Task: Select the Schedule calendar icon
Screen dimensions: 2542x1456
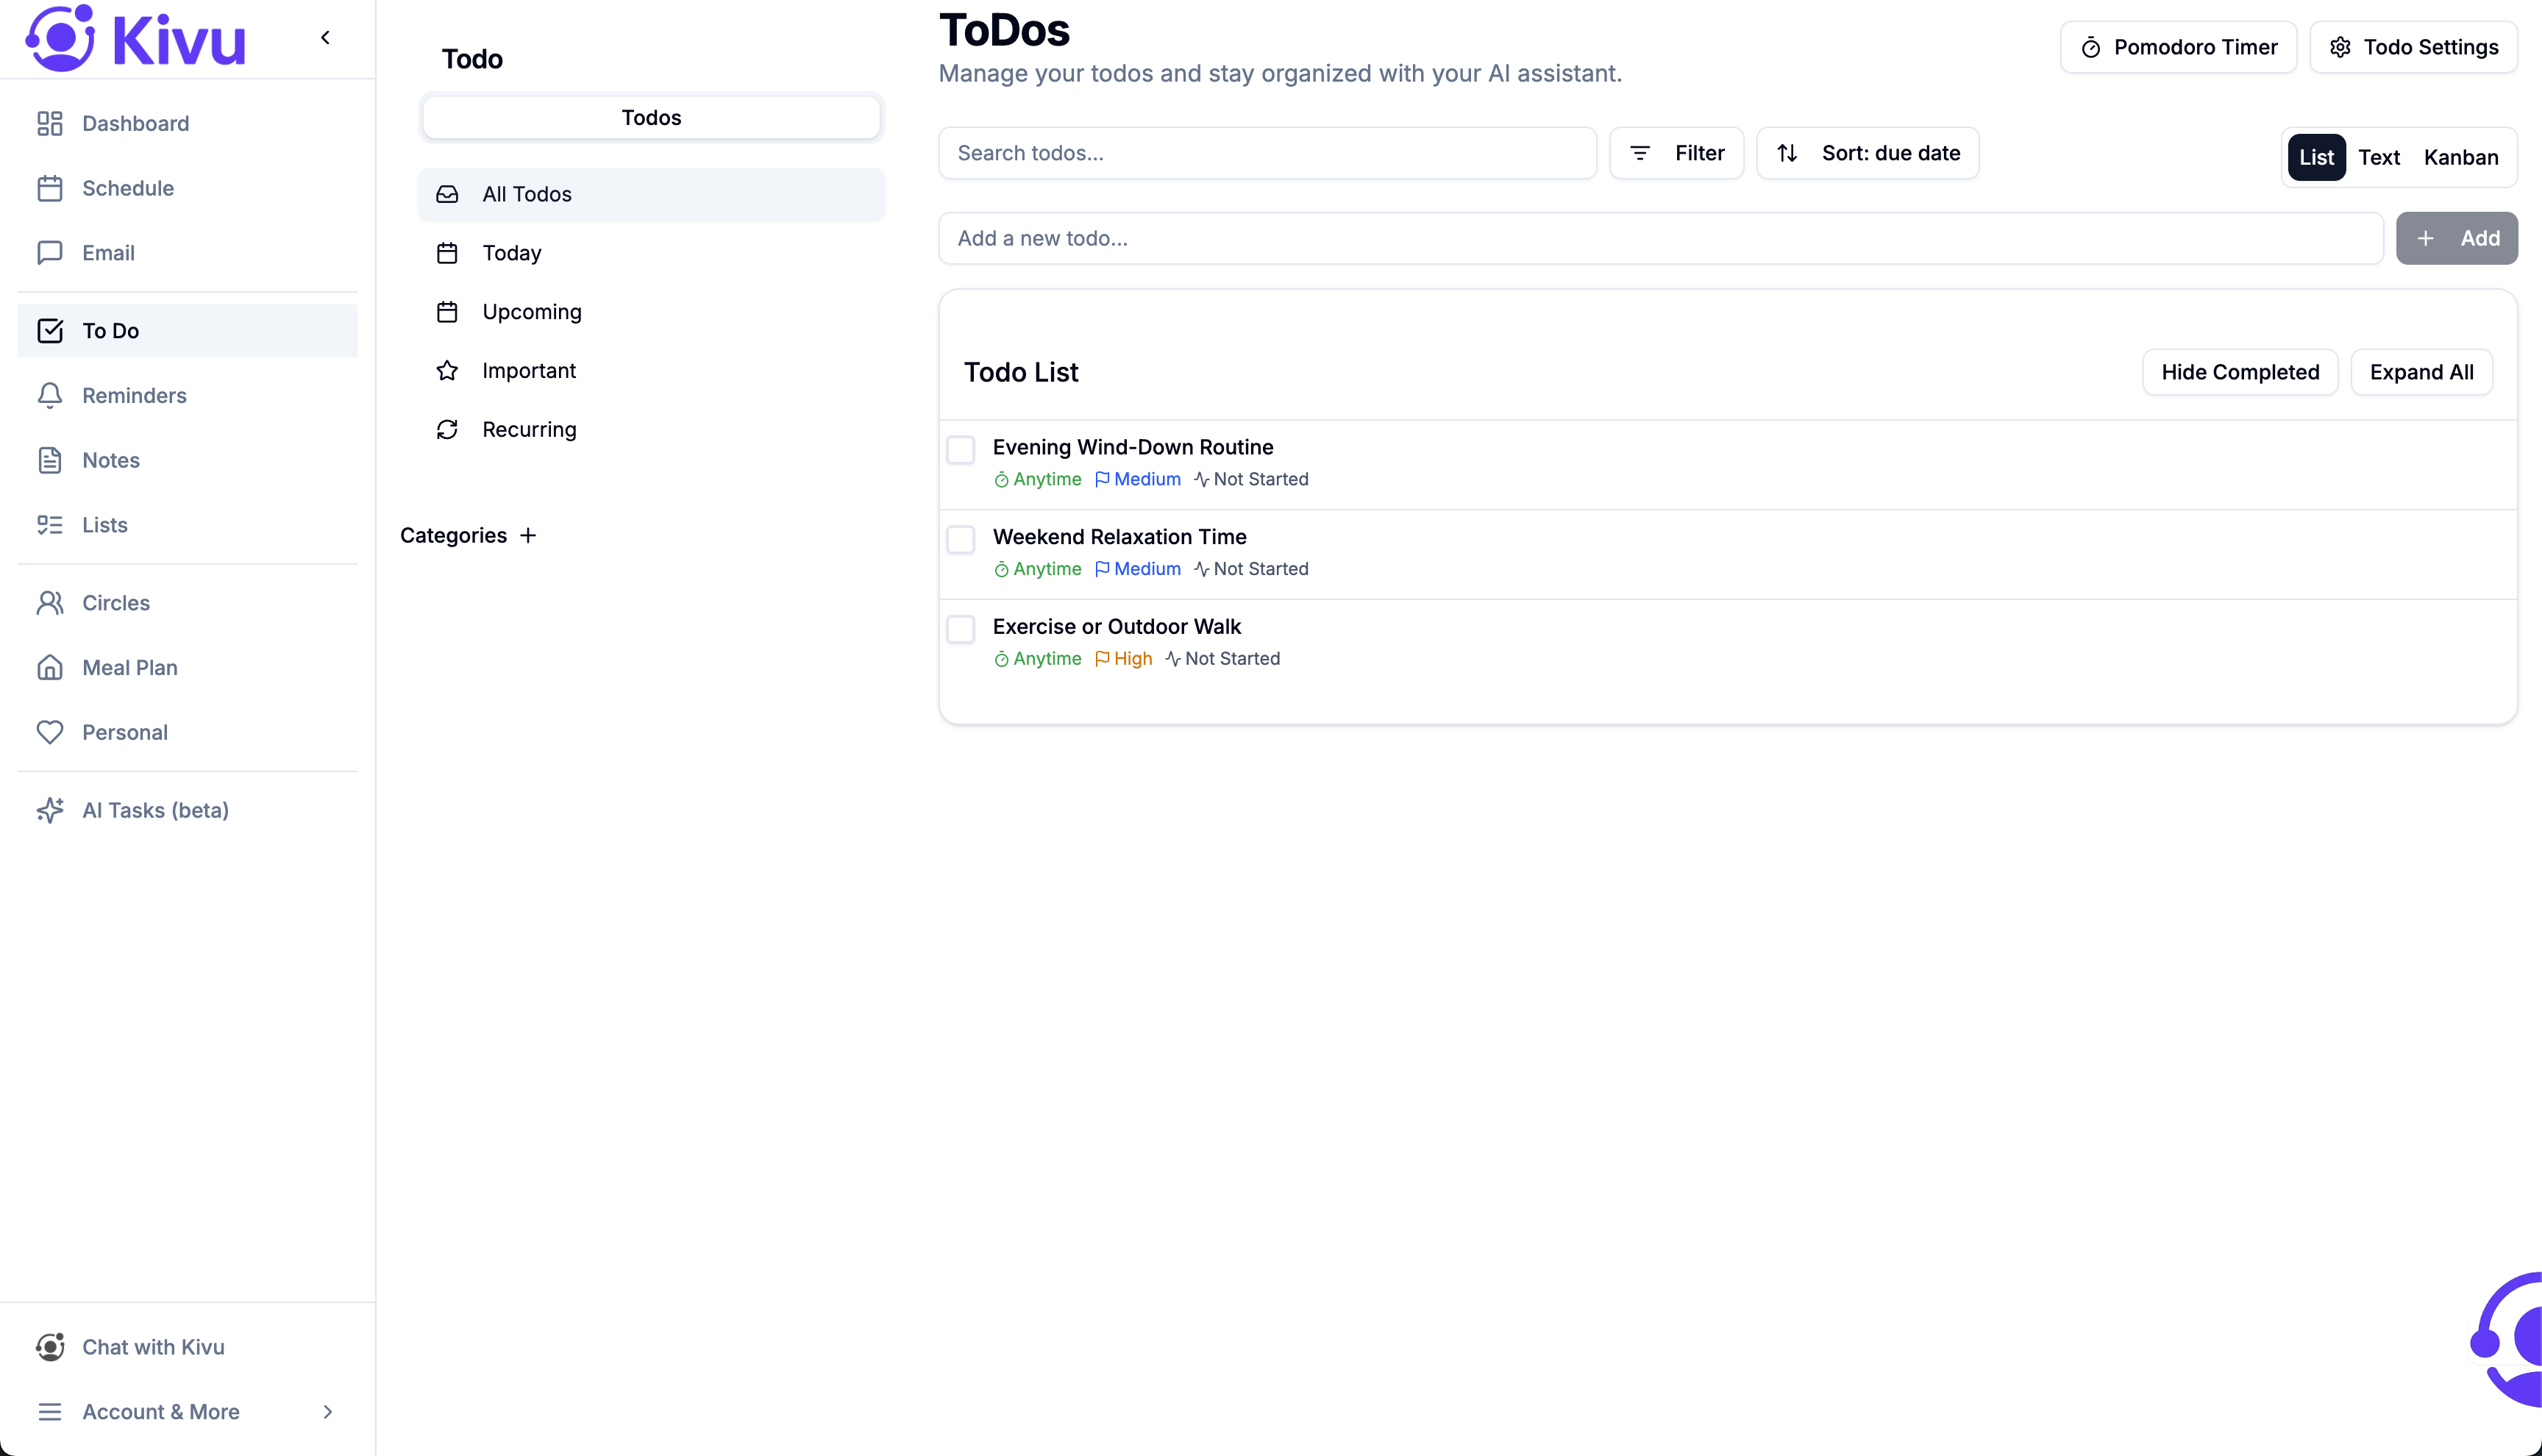Action: (x=51, y=188)
